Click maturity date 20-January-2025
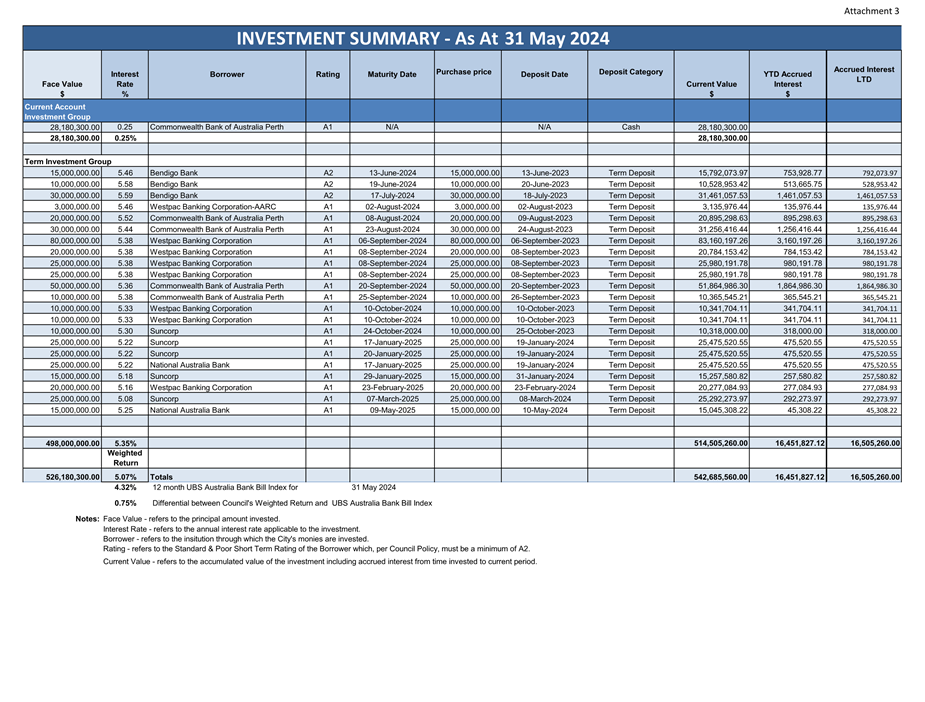This screenshot has width=925, height=702. point(392,354)
